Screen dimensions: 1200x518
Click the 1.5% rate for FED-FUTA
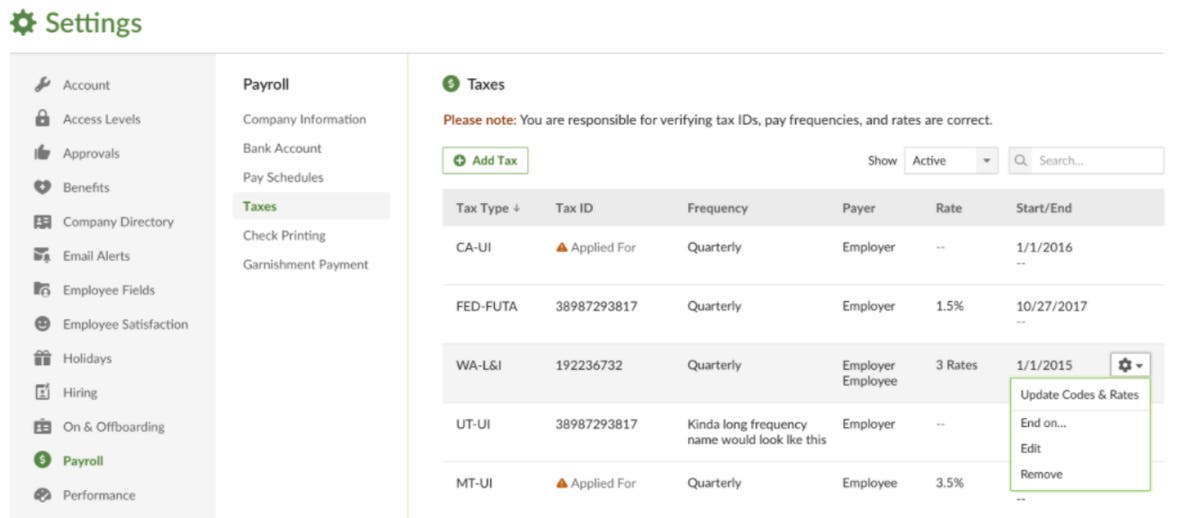pos(949,307)
